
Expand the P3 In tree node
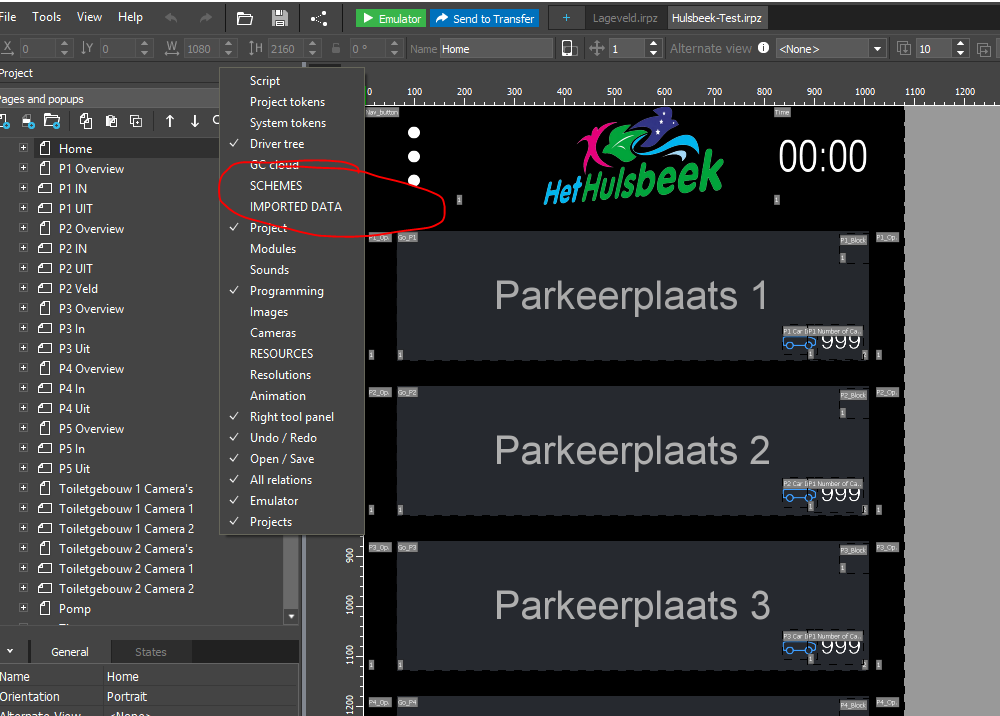(x=24, y=328)
